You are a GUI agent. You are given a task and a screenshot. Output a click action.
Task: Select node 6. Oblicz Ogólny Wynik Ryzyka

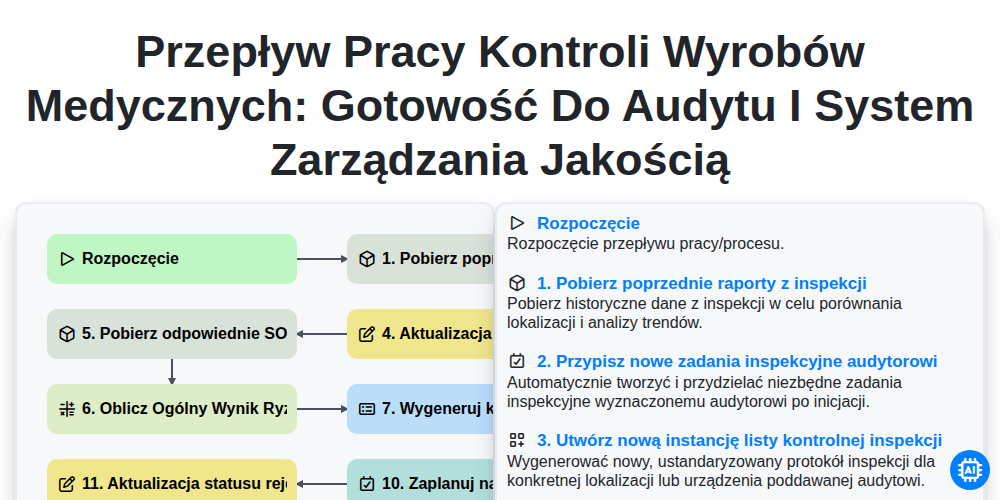point(172,409)
